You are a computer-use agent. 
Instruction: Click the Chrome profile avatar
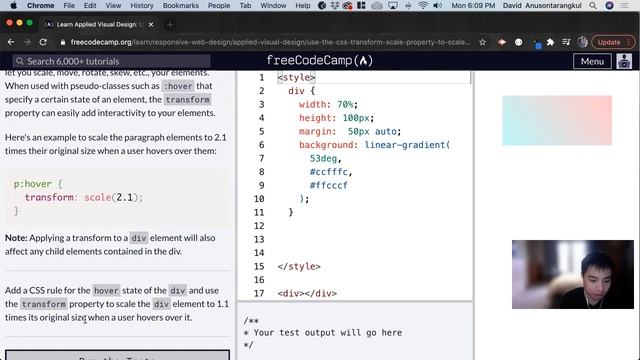click(x=582, y=42)
